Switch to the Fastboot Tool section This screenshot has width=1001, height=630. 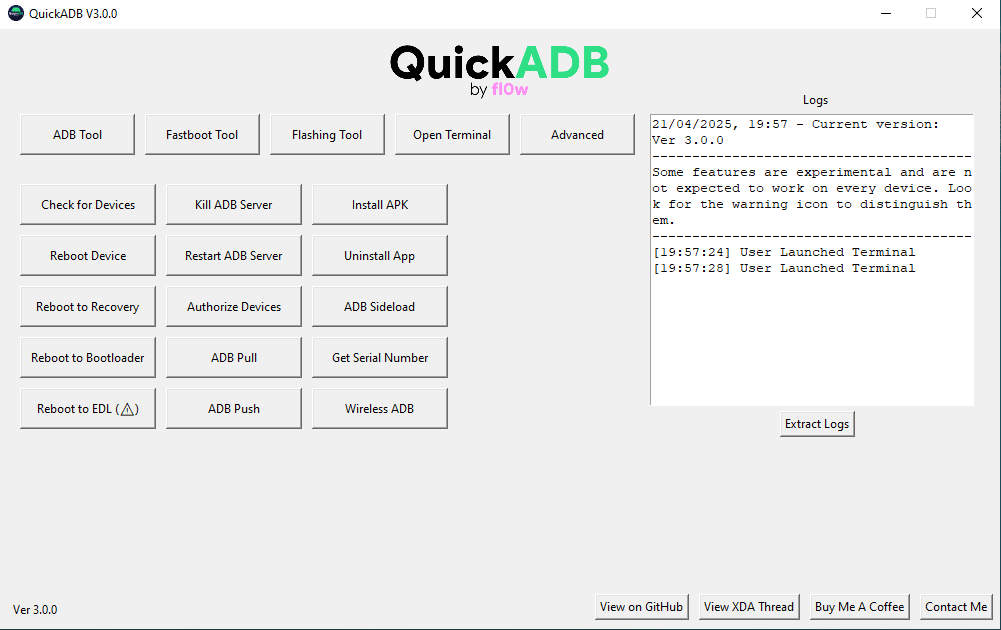click(x=202, y=133)
